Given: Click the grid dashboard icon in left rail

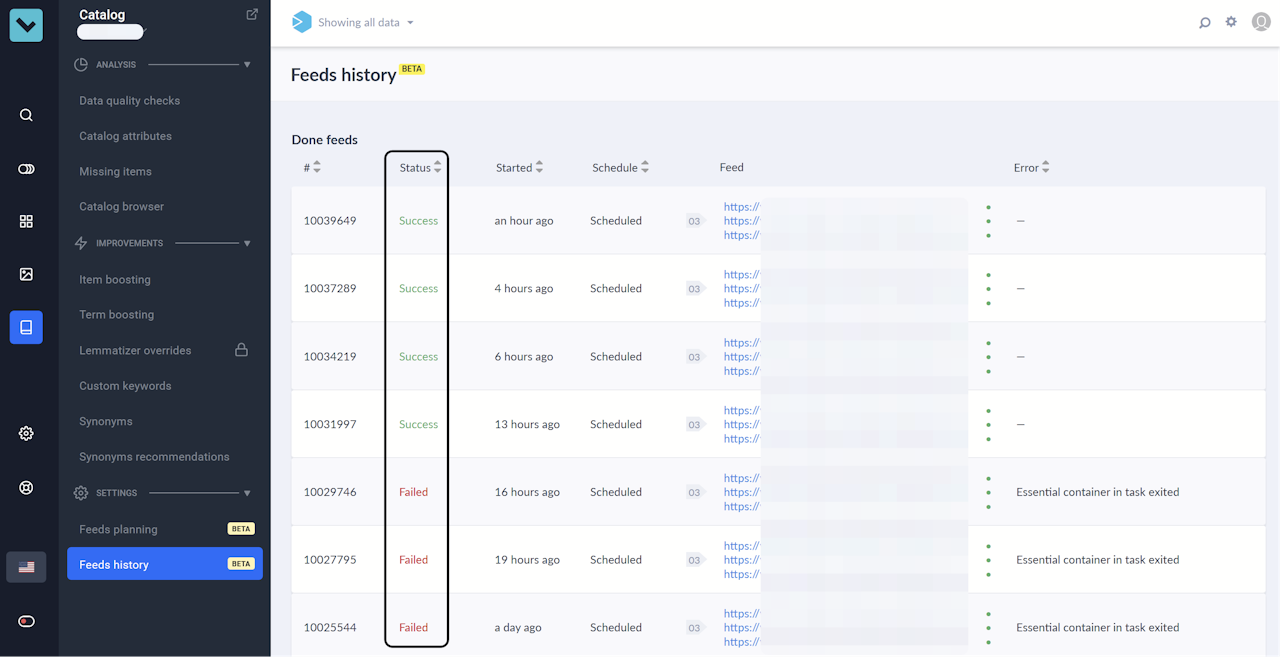Looking at the screenshot, I should pos(26,221).
